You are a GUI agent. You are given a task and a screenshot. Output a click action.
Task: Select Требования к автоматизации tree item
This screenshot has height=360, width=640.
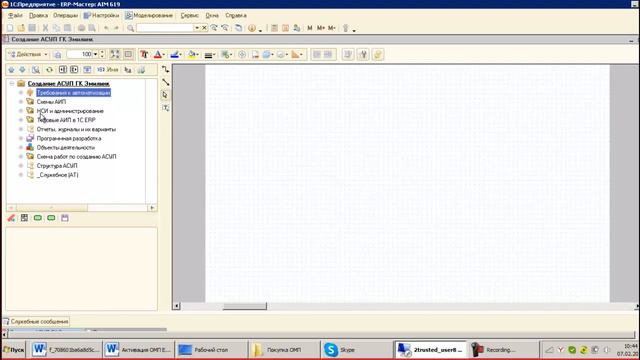73,93
